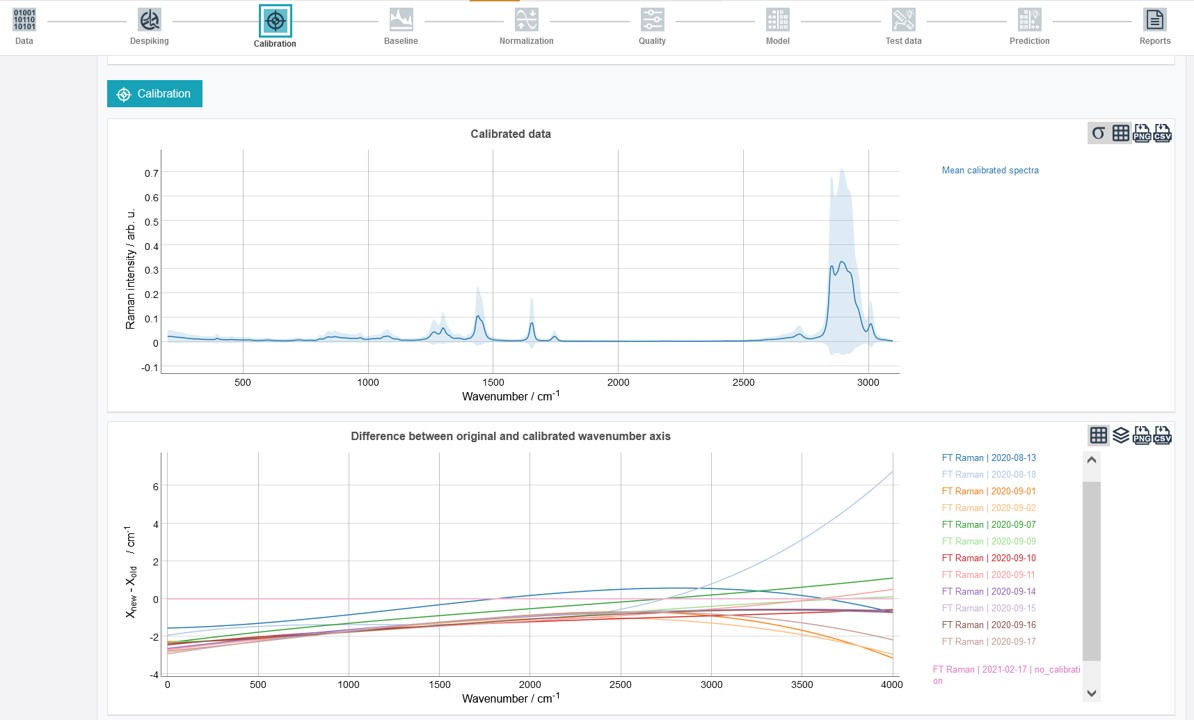1194x720 pixels.
Task: Toggle FT Raman 2020-09-15 trace
Action: (988, 609)
